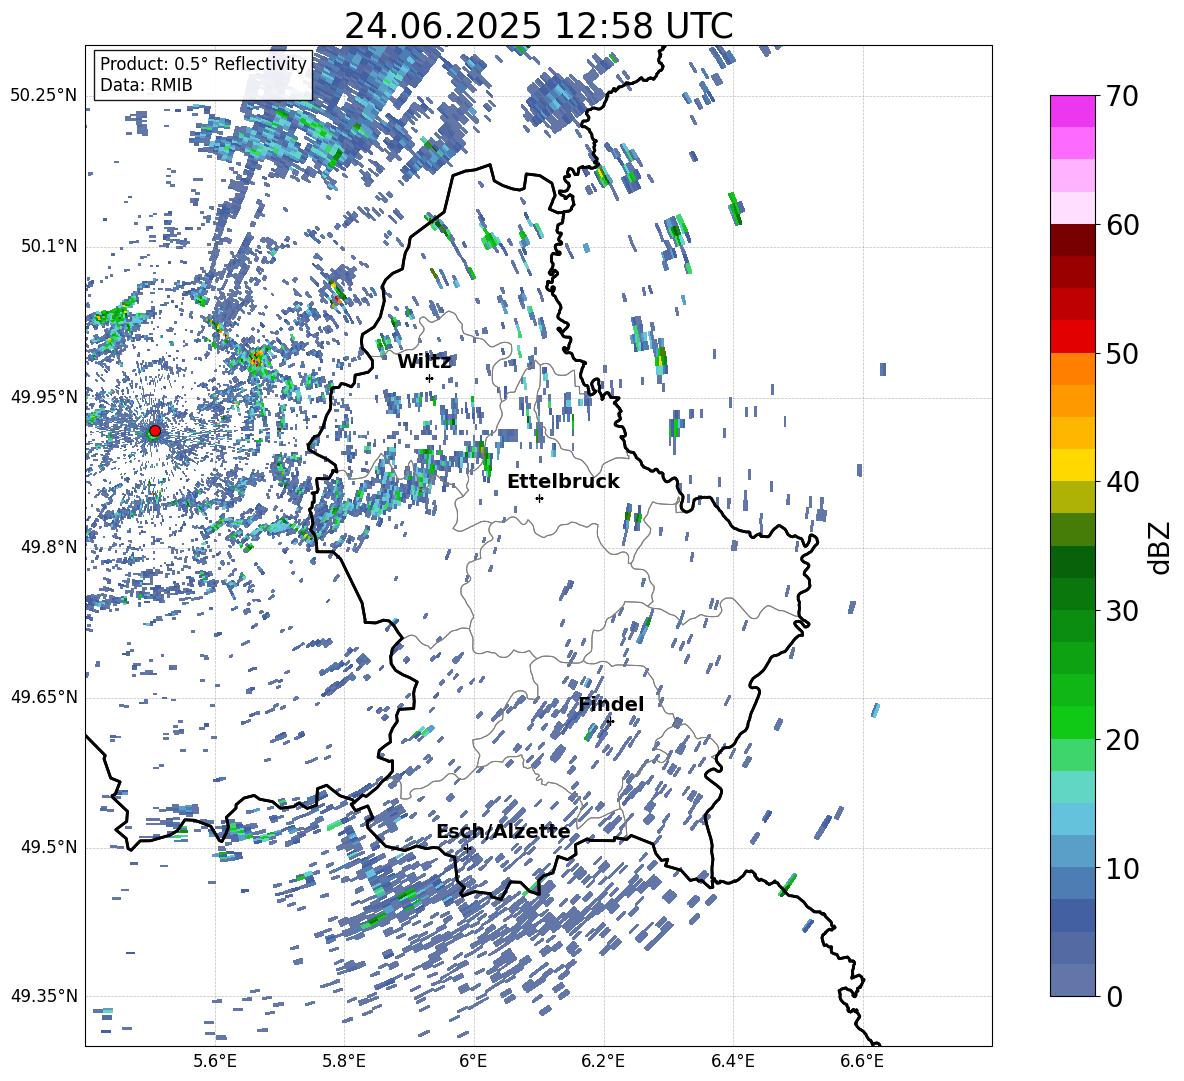Image resolution: width=1184 pixels, height=1081 pixels.
Task: Click the 6.4°E longitude label
Action: click(x=733, y=1061)
